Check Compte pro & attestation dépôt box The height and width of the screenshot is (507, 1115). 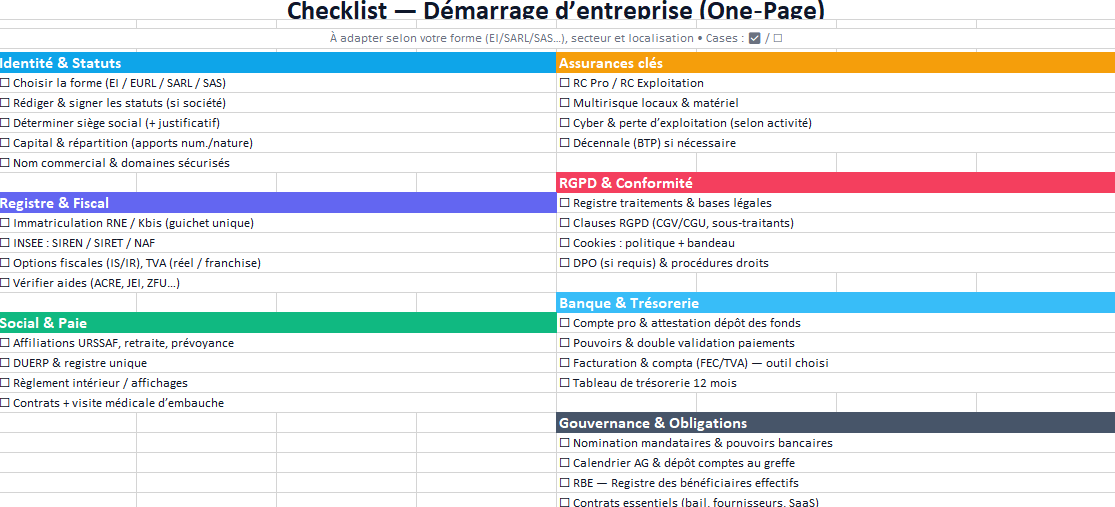(565, 323)
